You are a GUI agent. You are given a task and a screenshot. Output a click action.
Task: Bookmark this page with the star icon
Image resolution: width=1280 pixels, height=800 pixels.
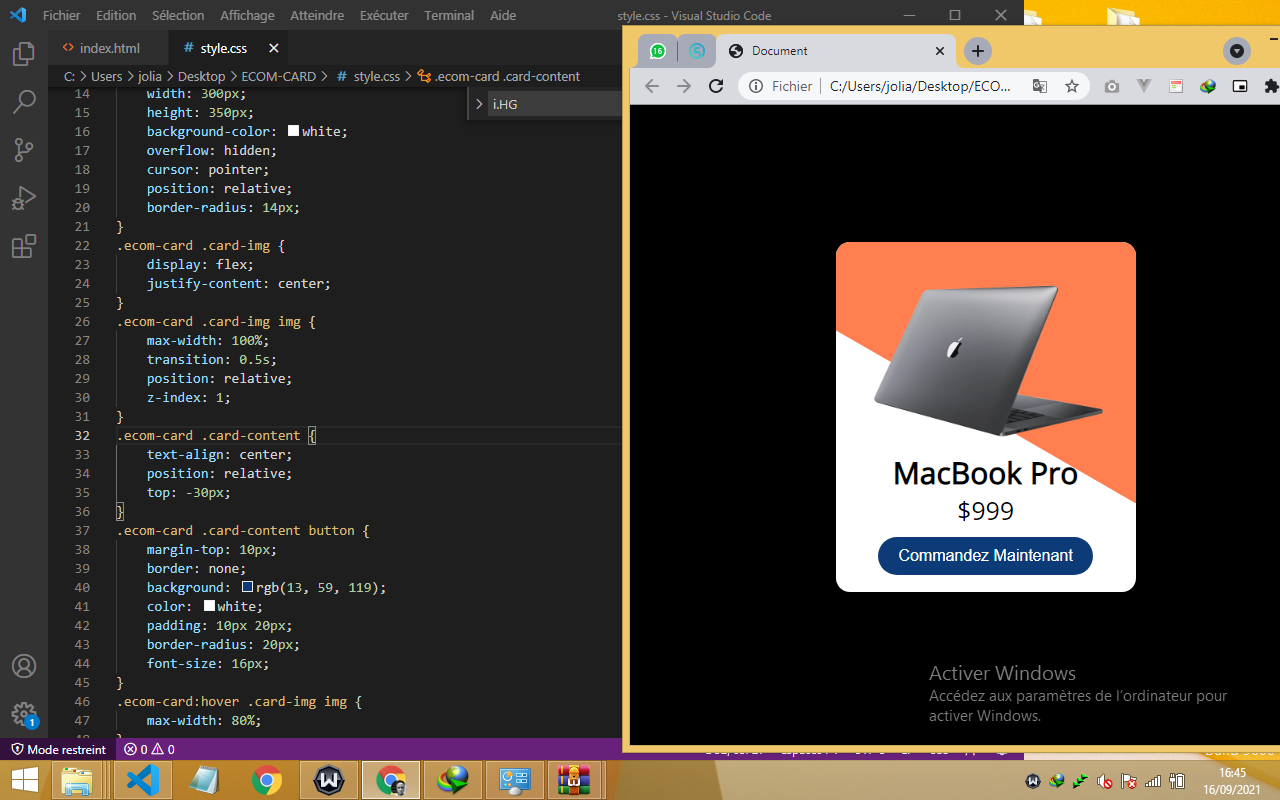coord(1072,86)
